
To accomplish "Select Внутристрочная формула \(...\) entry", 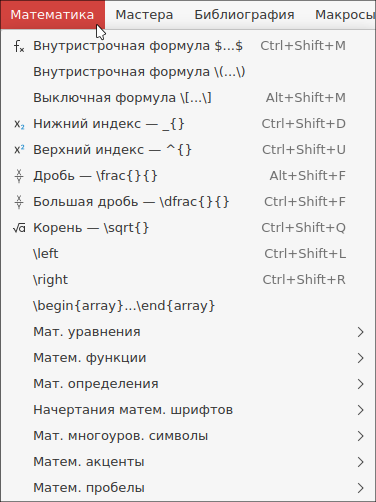I will (188, 72).
